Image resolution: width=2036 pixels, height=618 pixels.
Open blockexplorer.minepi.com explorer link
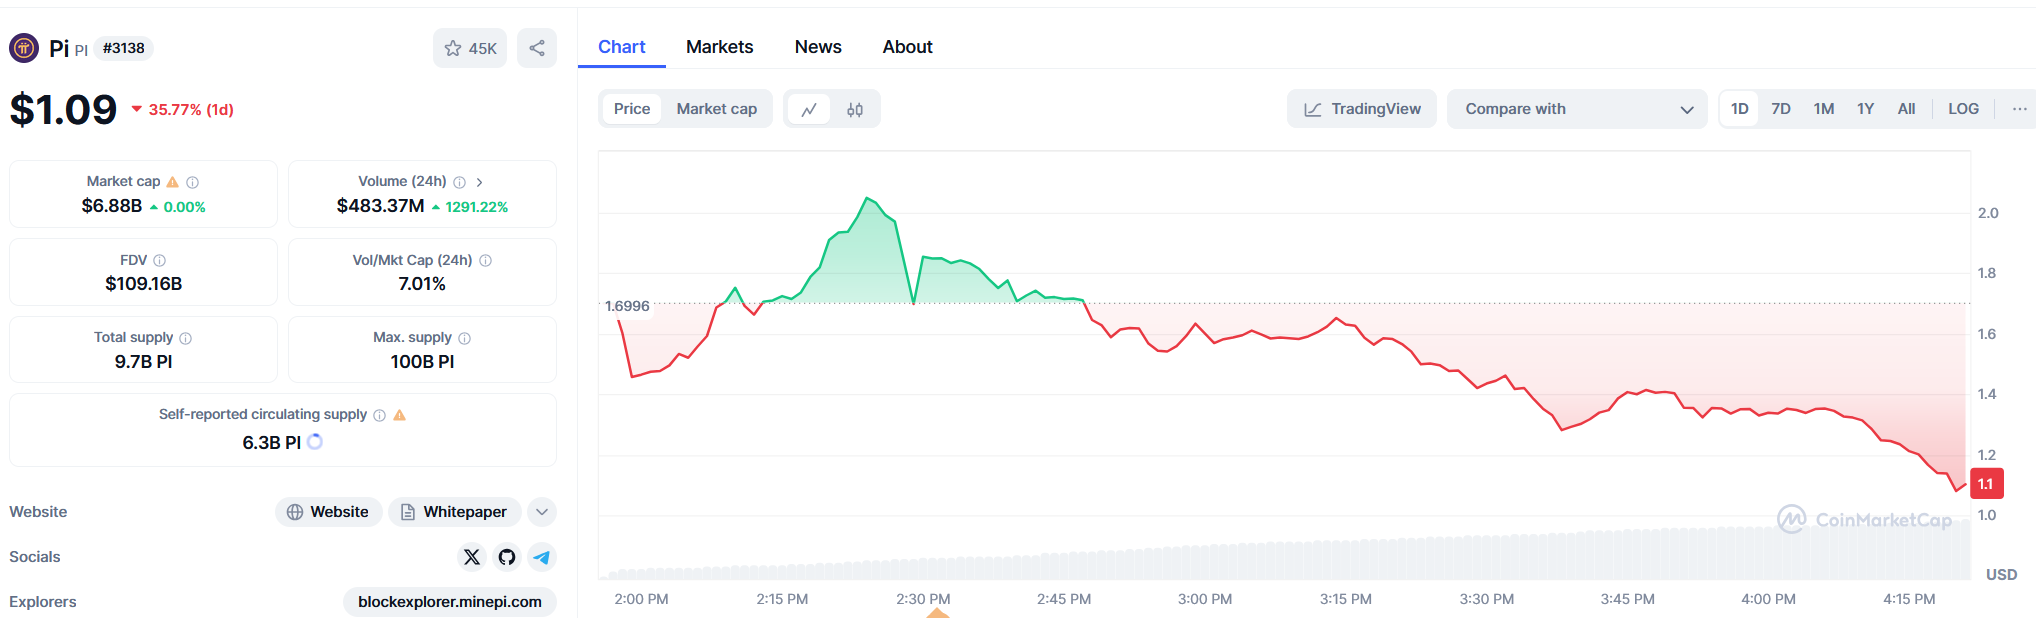[x=450, y=602]
